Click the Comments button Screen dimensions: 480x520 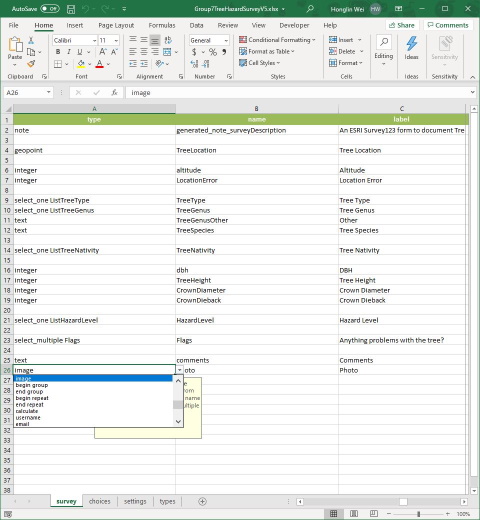click(x=448, y=25)
